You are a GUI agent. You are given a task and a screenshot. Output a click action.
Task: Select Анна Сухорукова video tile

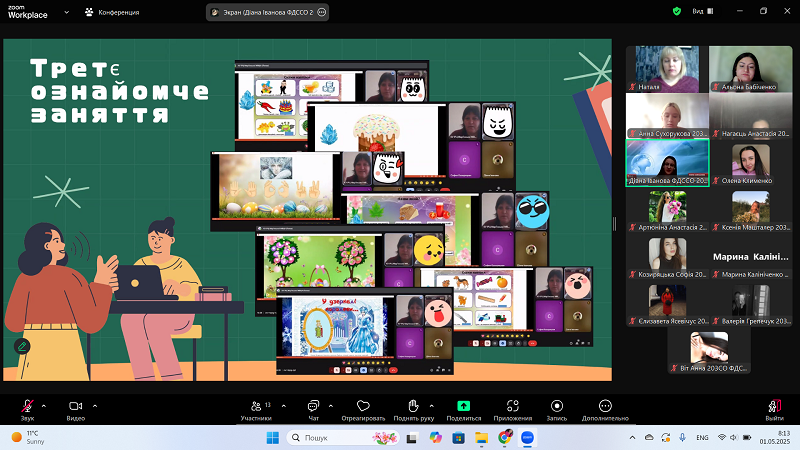point(667,116)
